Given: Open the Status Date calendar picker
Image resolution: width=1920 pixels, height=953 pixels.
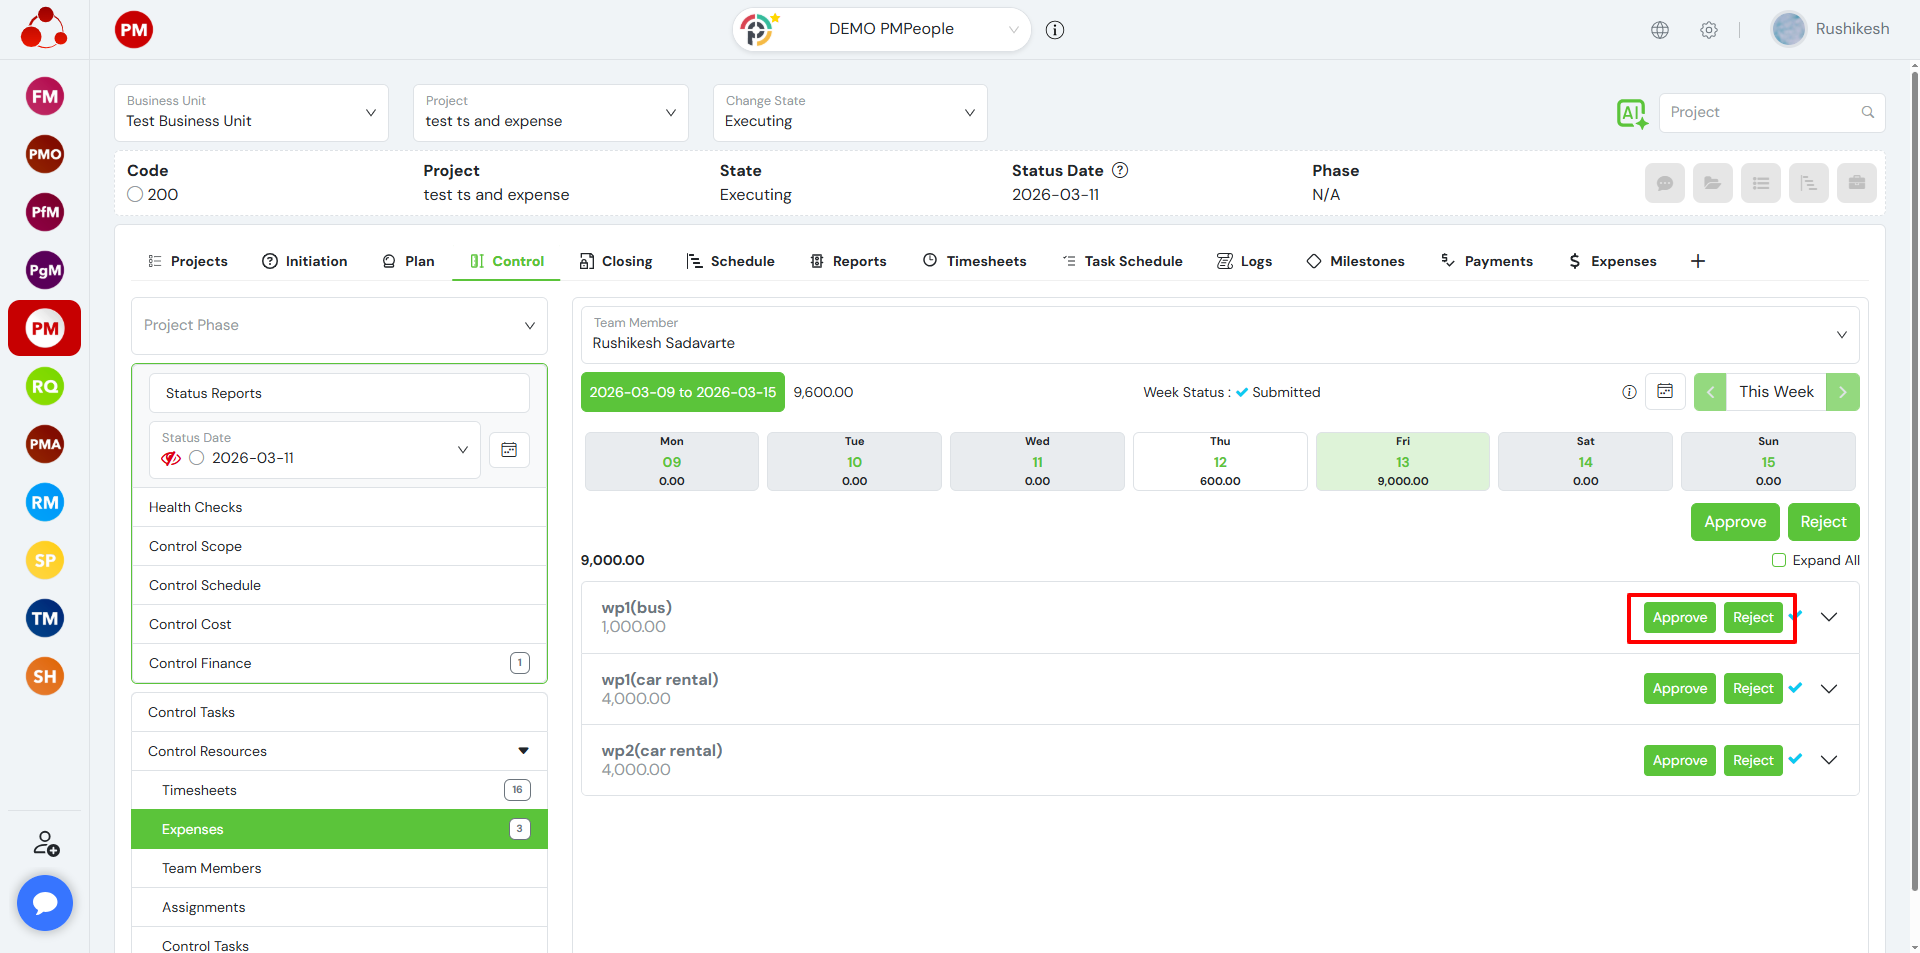Looking at the screenshot, I should pyautogui.click(x=509, y=450).
